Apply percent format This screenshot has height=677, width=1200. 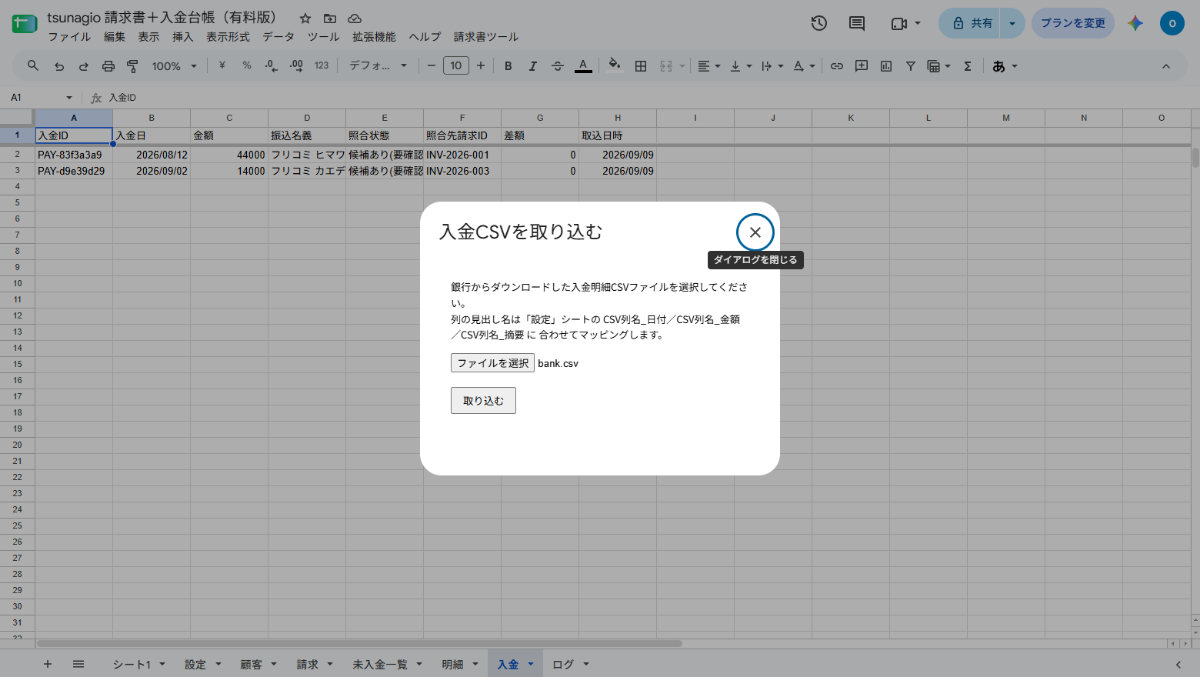pos(246,66)
